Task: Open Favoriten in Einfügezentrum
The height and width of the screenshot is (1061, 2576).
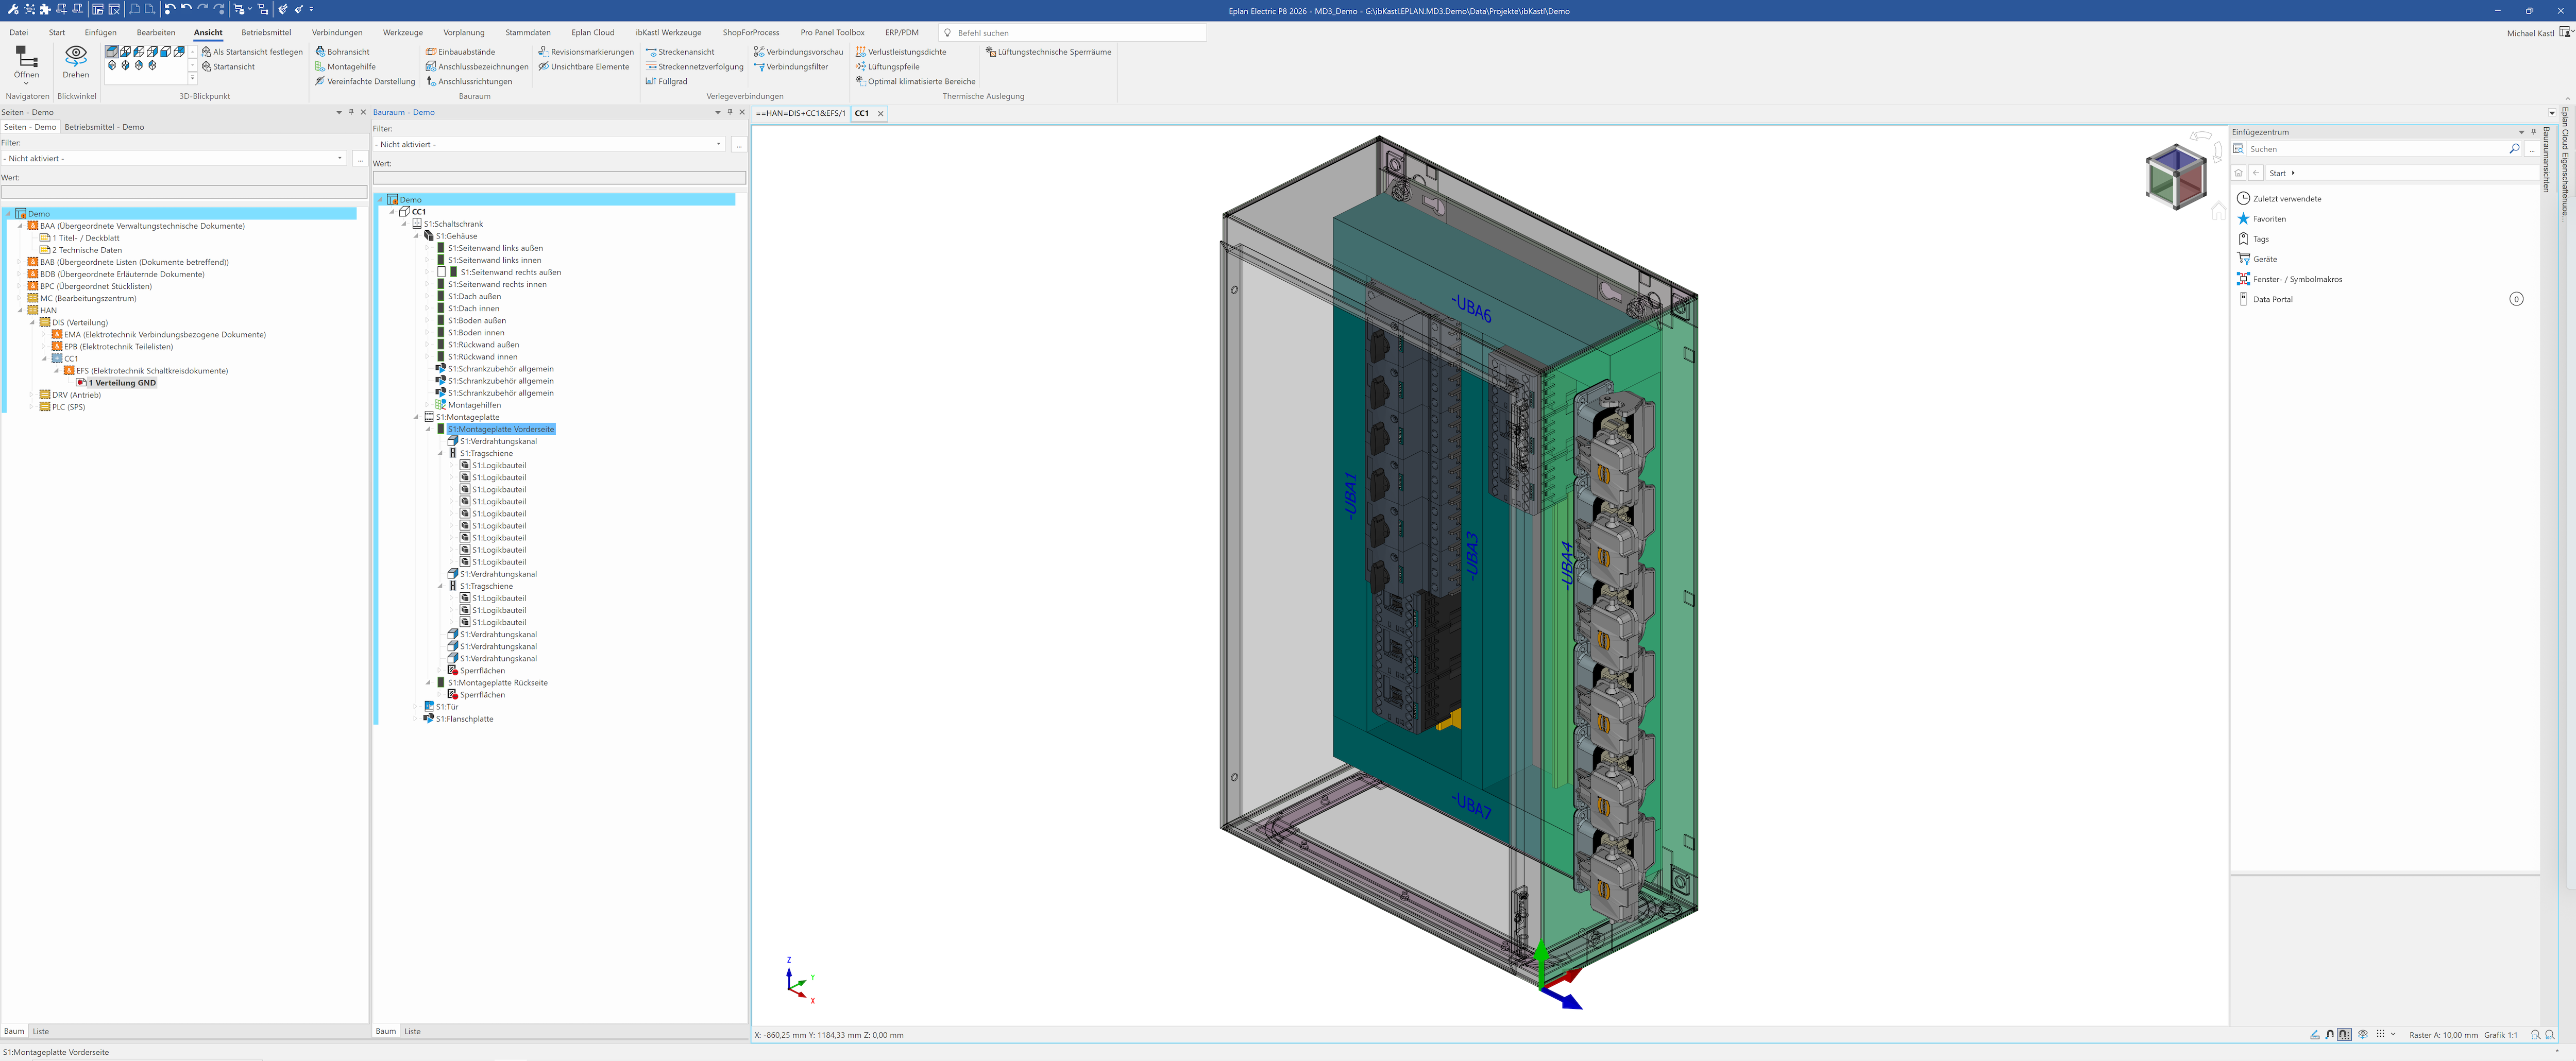Action: pyautogui.click(x=2269, y=219)
